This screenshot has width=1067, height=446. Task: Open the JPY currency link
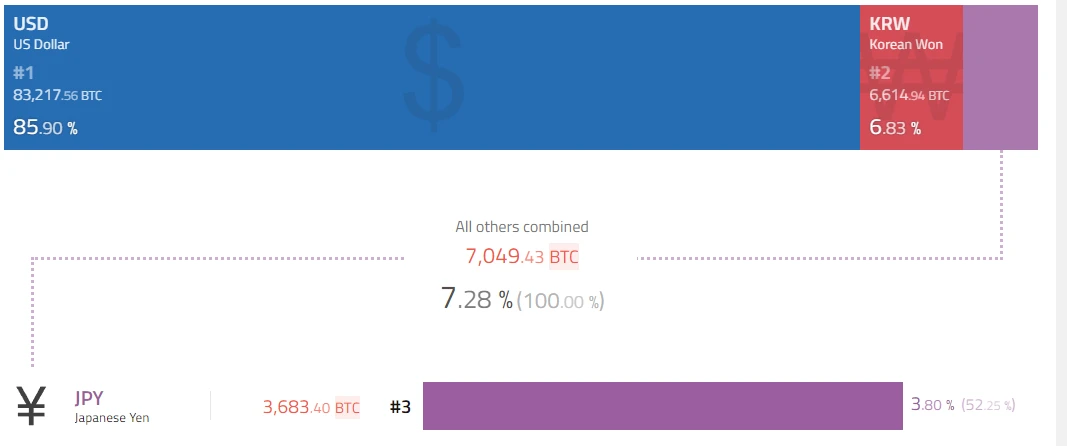[89, 397]
